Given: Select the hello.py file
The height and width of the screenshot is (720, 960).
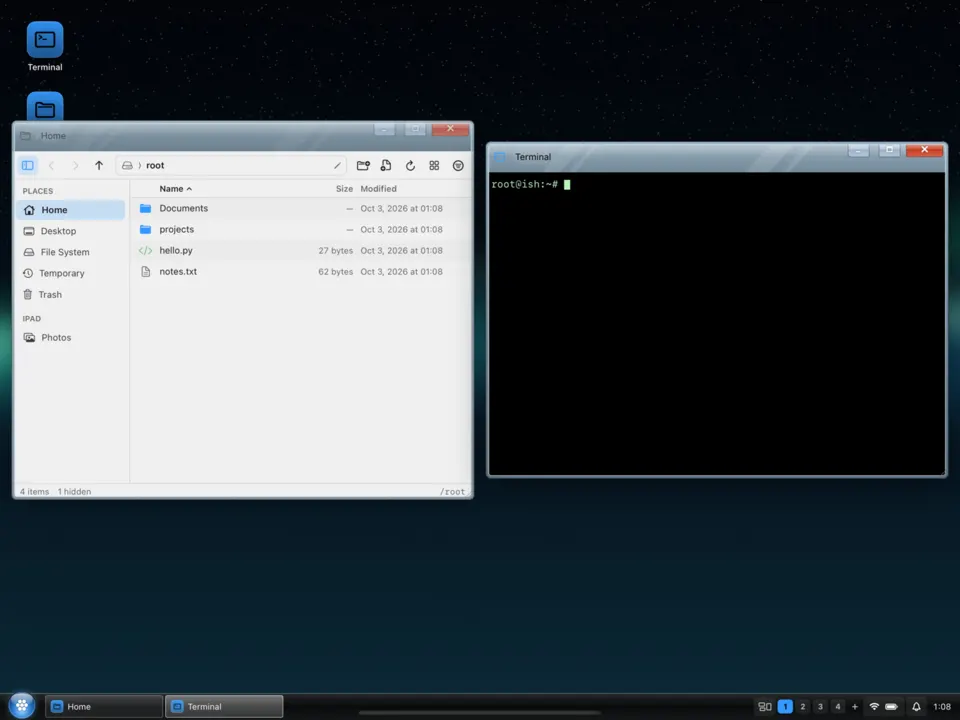Looking at the screenshot, I should [301, 250].
